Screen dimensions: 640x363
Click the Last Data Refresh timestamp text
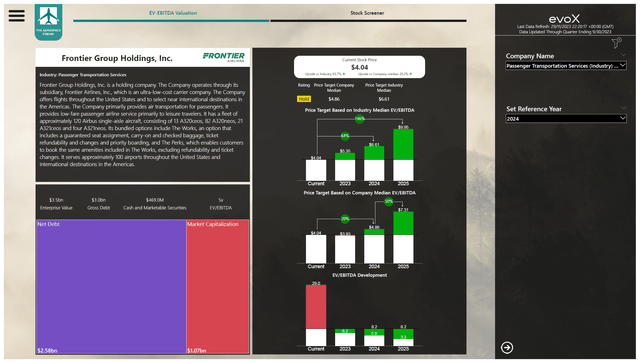[x=565, y=27]
